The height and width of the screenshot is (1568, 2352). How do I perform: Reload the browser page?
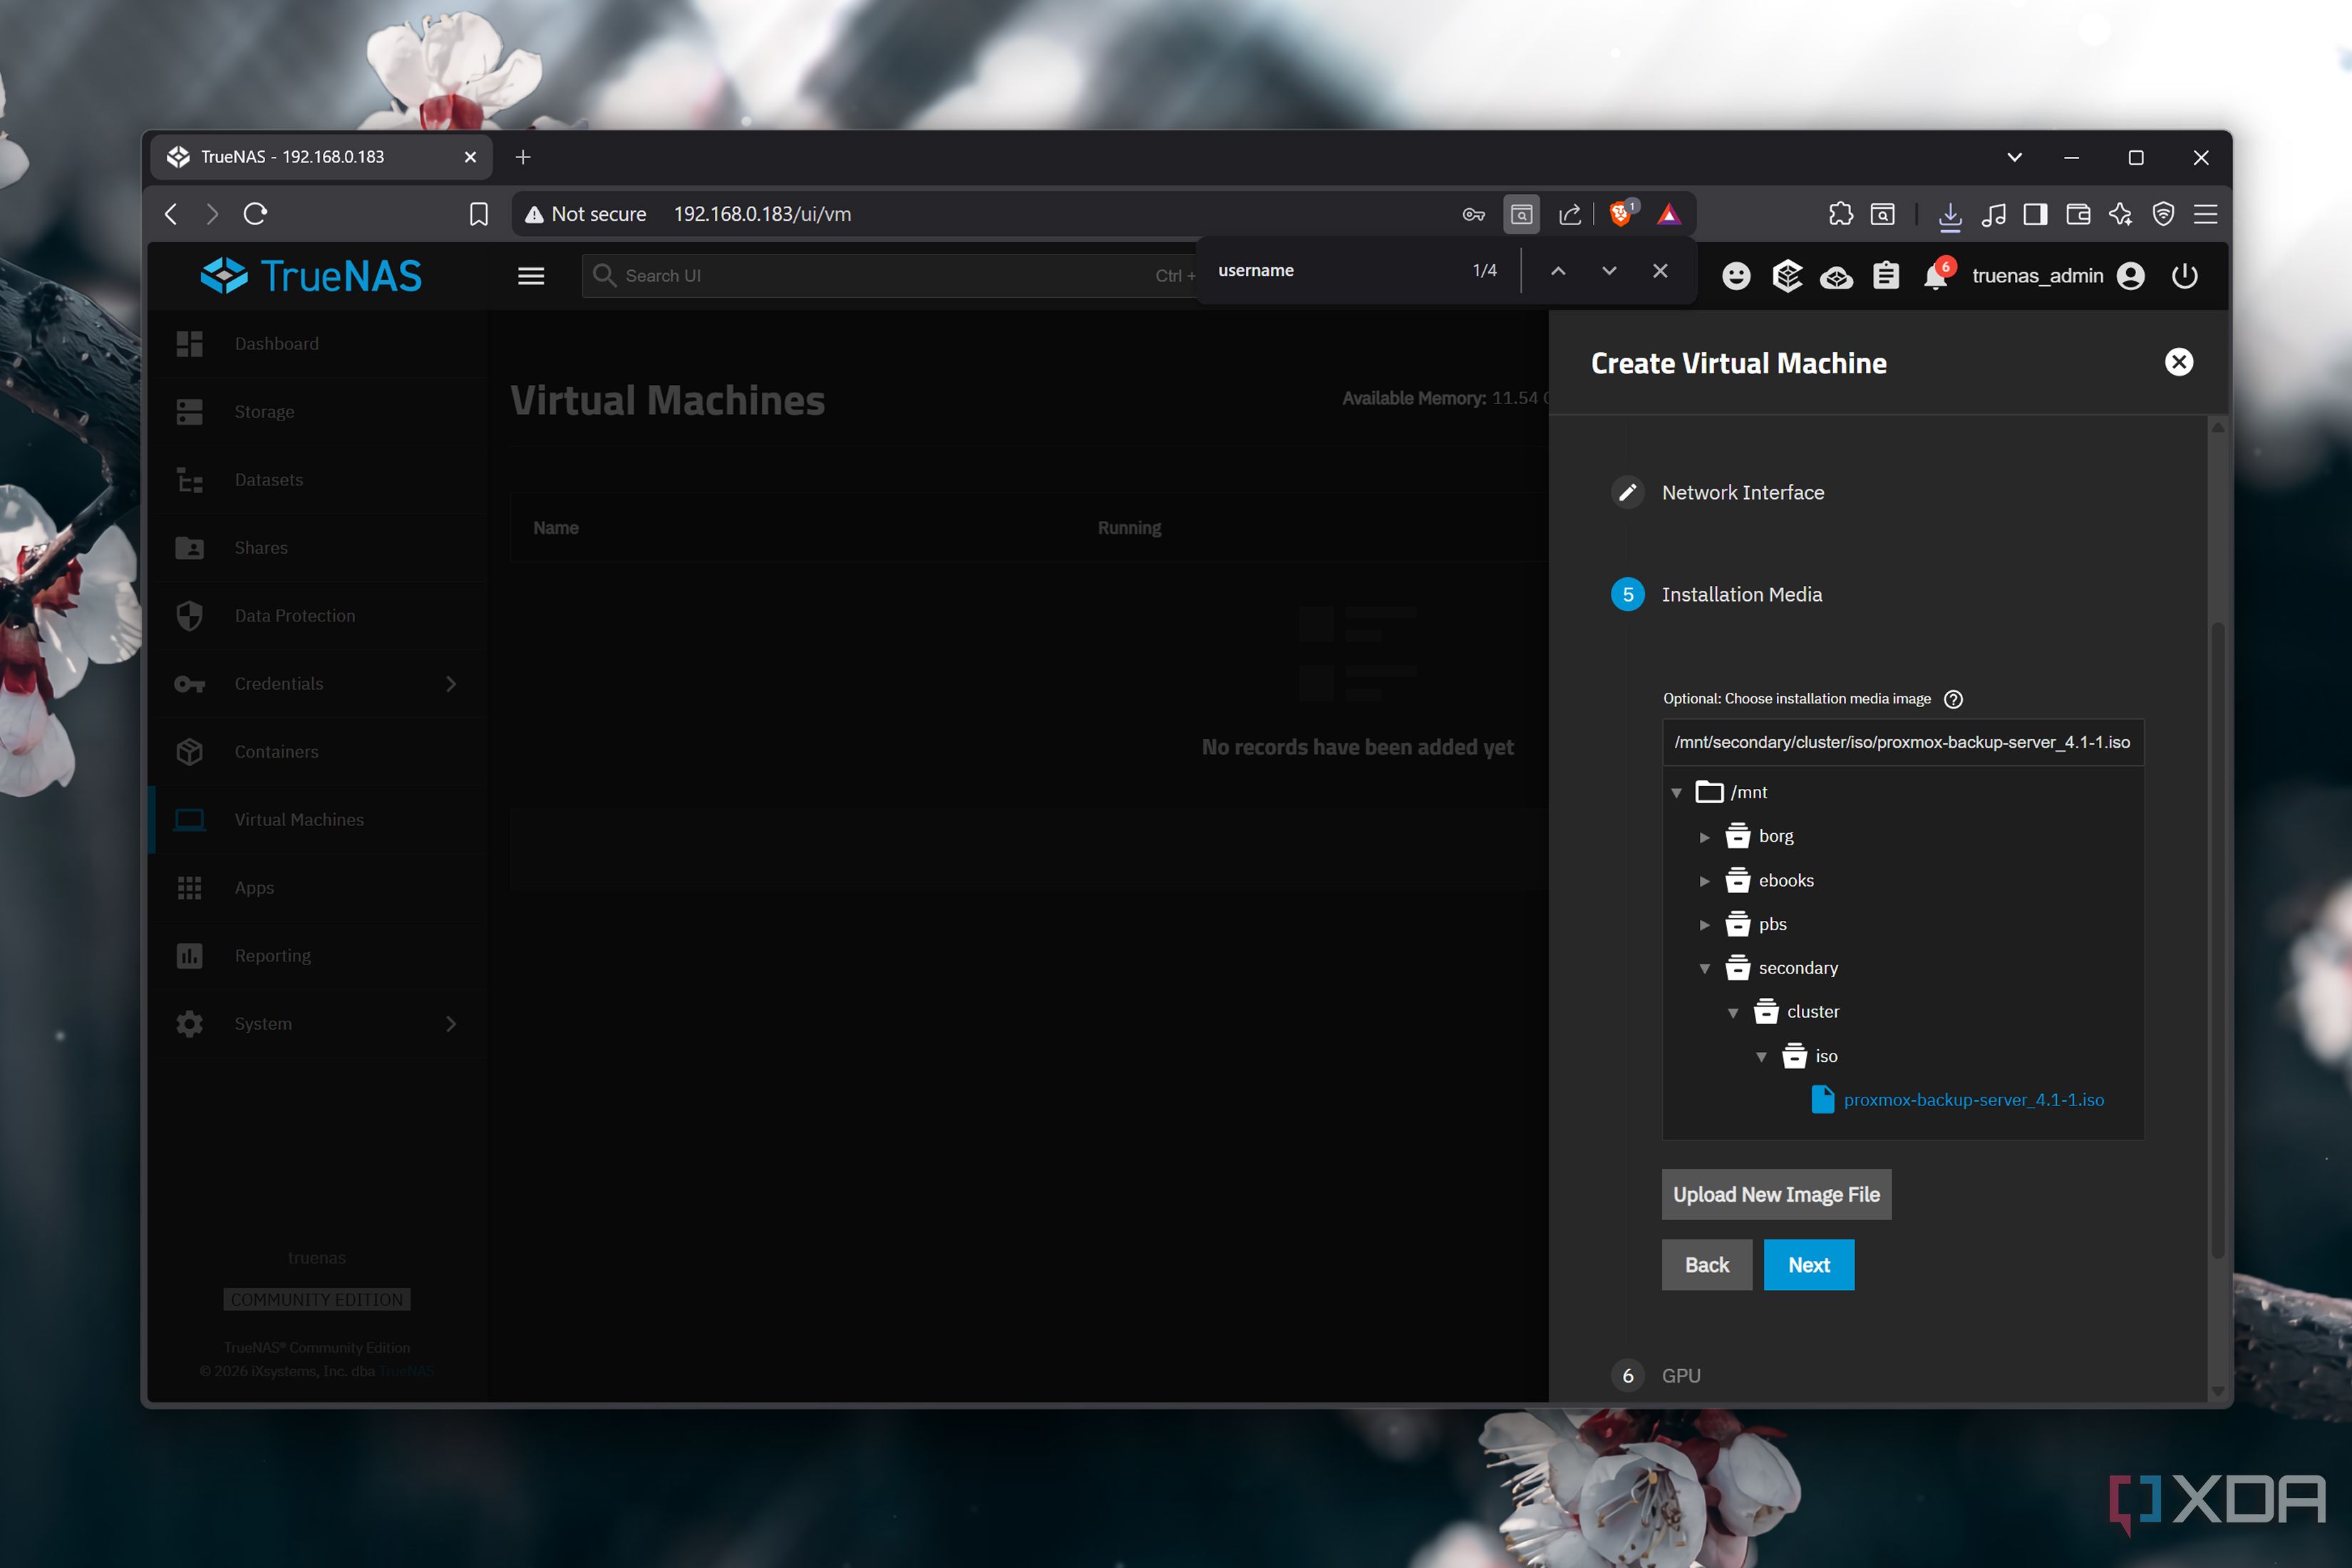tap(255, 214)
